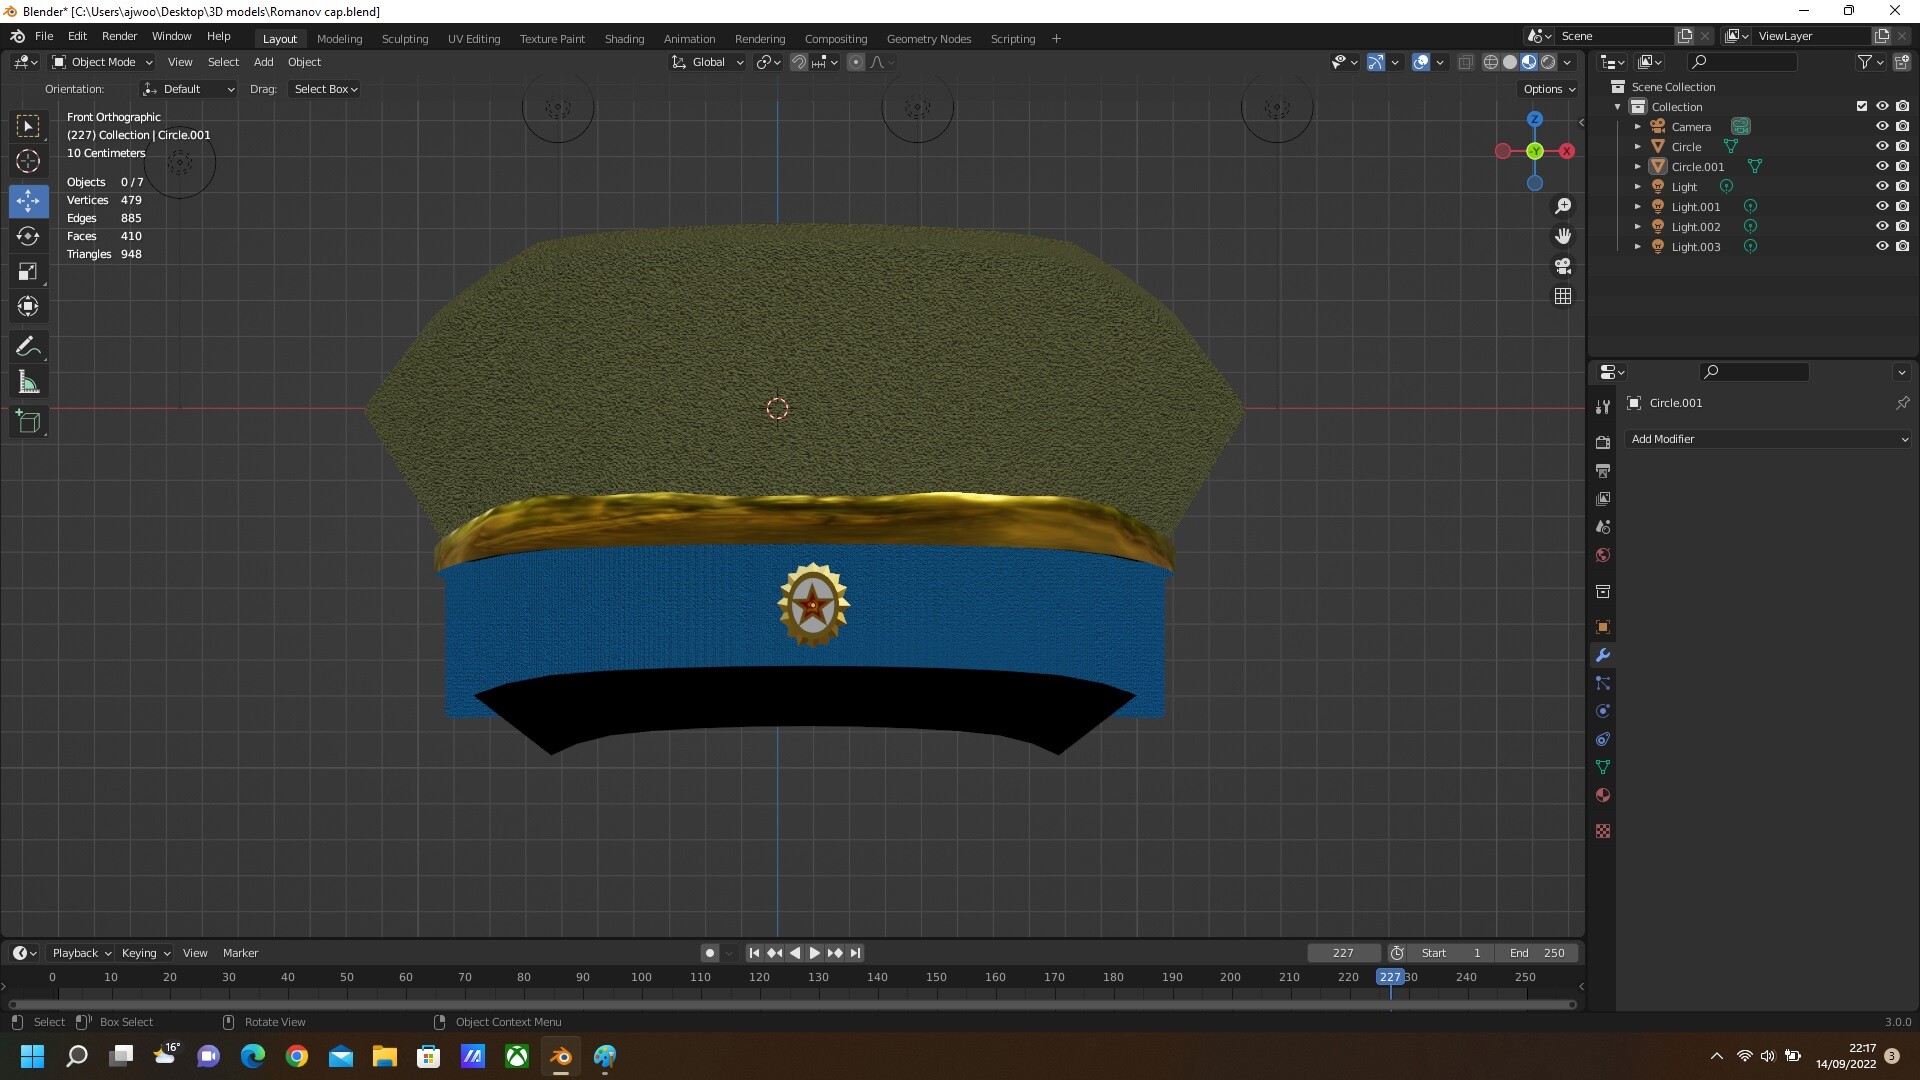The width and height of the screenshot is (1920, 1080).
Task: Open the Object menu
Action: (x=304, y=61)
